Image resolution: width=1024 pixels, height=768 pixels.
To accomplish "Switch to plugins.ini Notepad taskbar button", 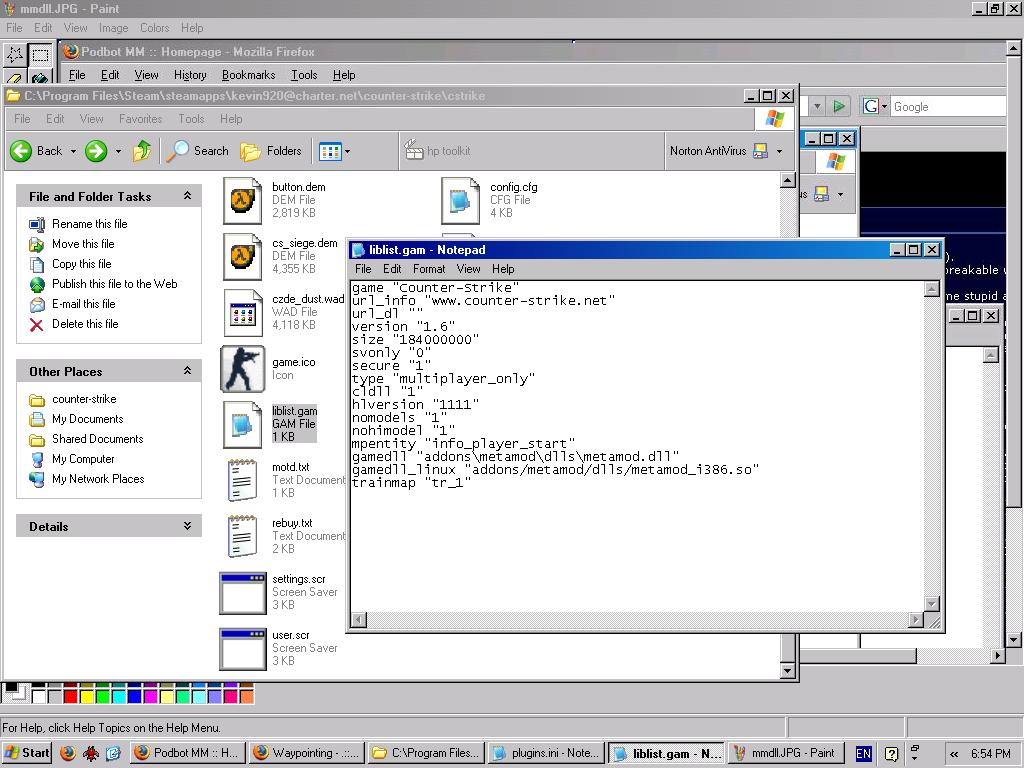I will click(546, 753).
